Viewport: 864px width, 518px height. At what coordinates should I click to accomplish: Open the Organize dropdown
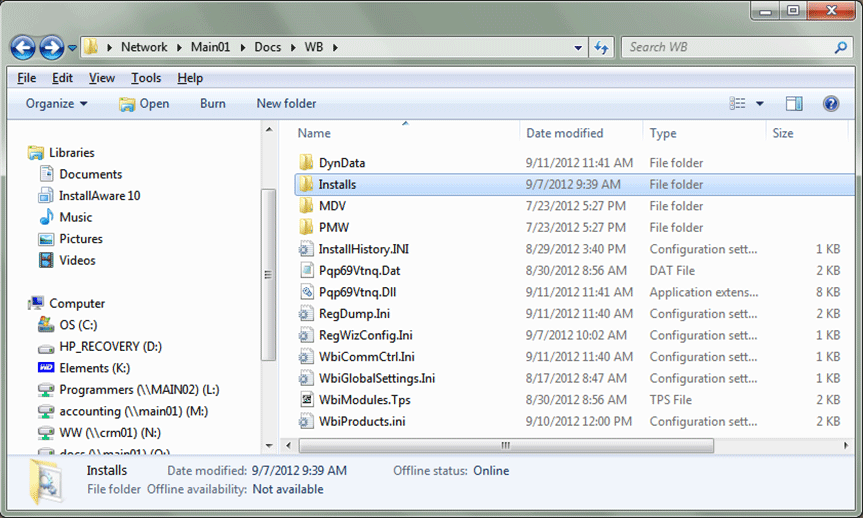pos(56,104)
